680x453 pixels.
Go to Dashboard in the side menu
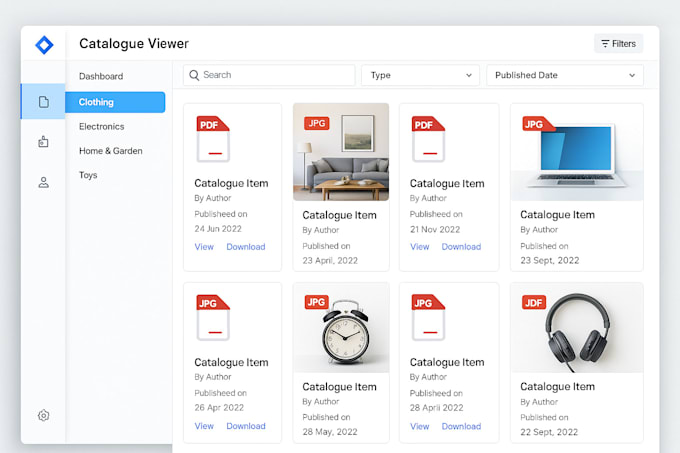[101, 76]
